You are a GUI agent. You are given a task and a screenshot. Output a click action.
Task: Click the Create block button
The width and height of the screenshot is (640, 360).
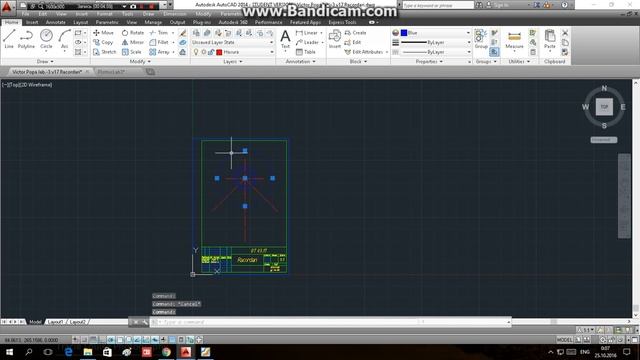(x=355, y=33)
